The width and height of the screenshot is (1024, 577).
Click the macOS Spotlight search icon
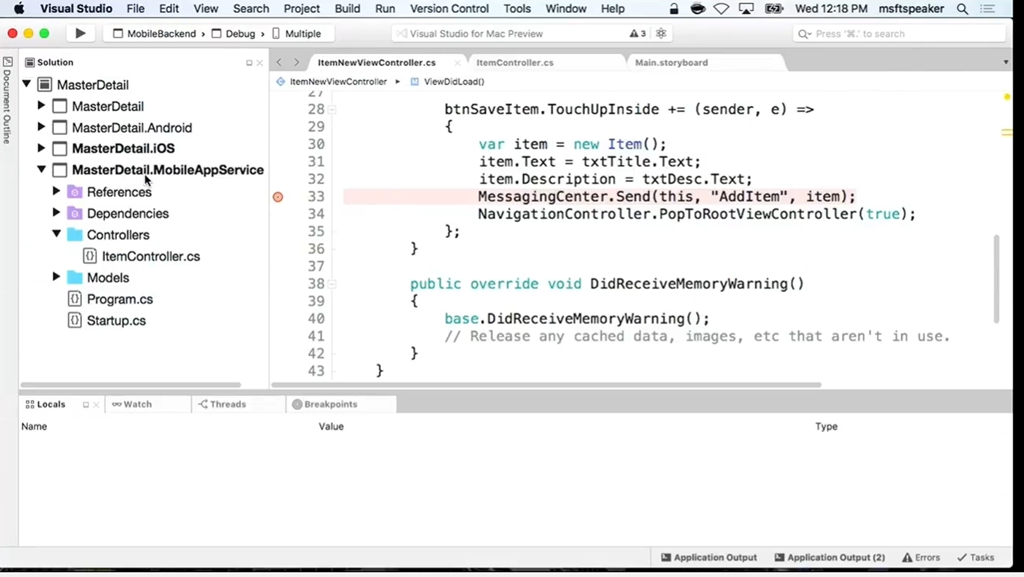coord(962,9)
